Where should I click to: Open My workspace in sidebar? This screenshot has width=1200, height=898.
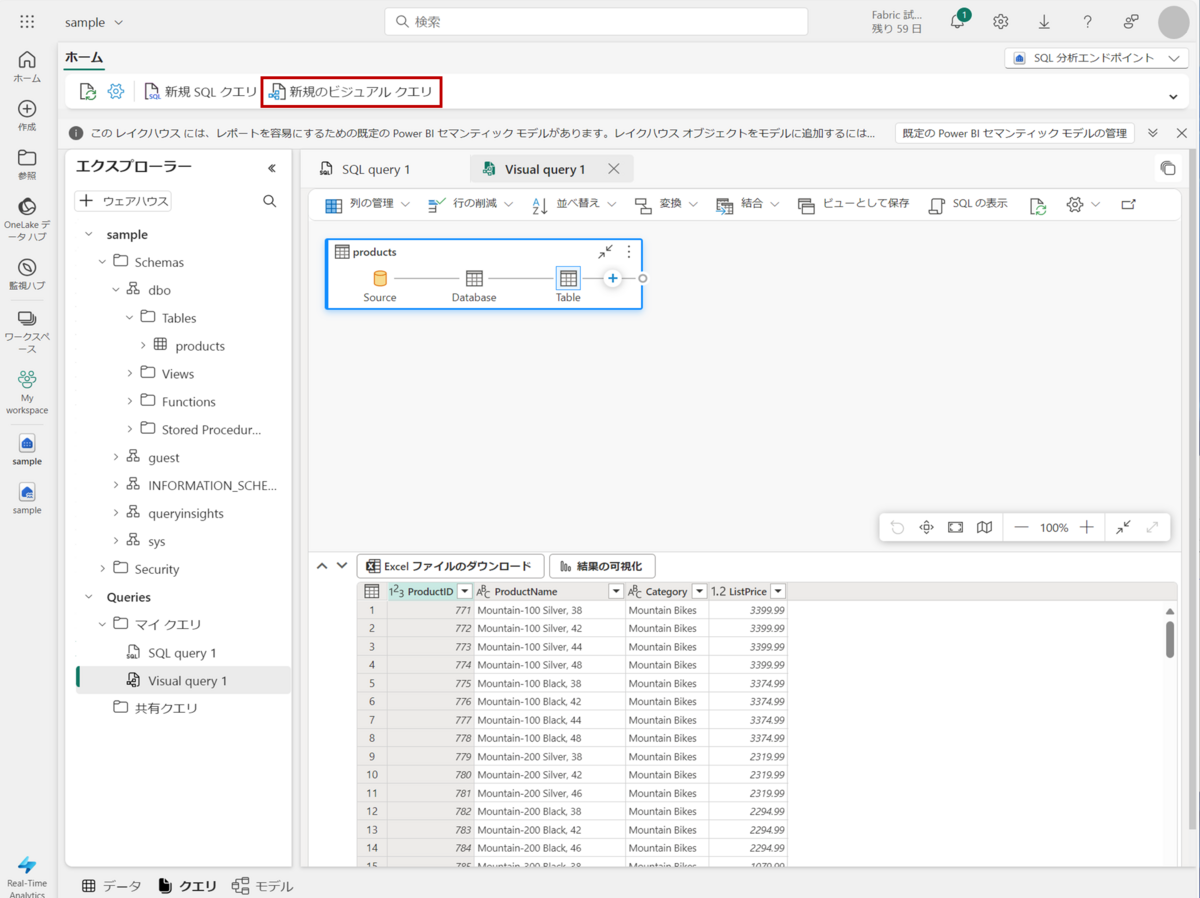click(x=27, y=392)
